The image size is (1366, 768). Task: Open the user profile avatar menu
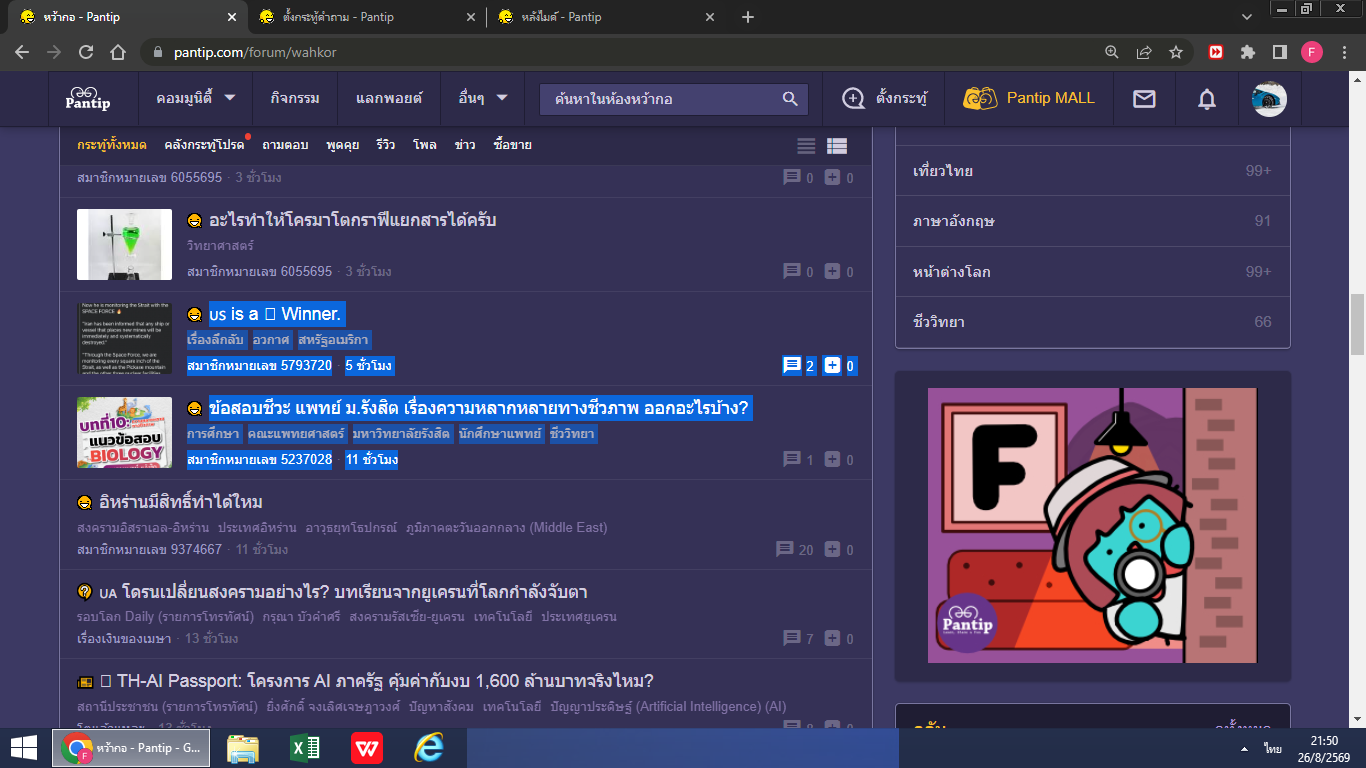tap(1269, 98)
